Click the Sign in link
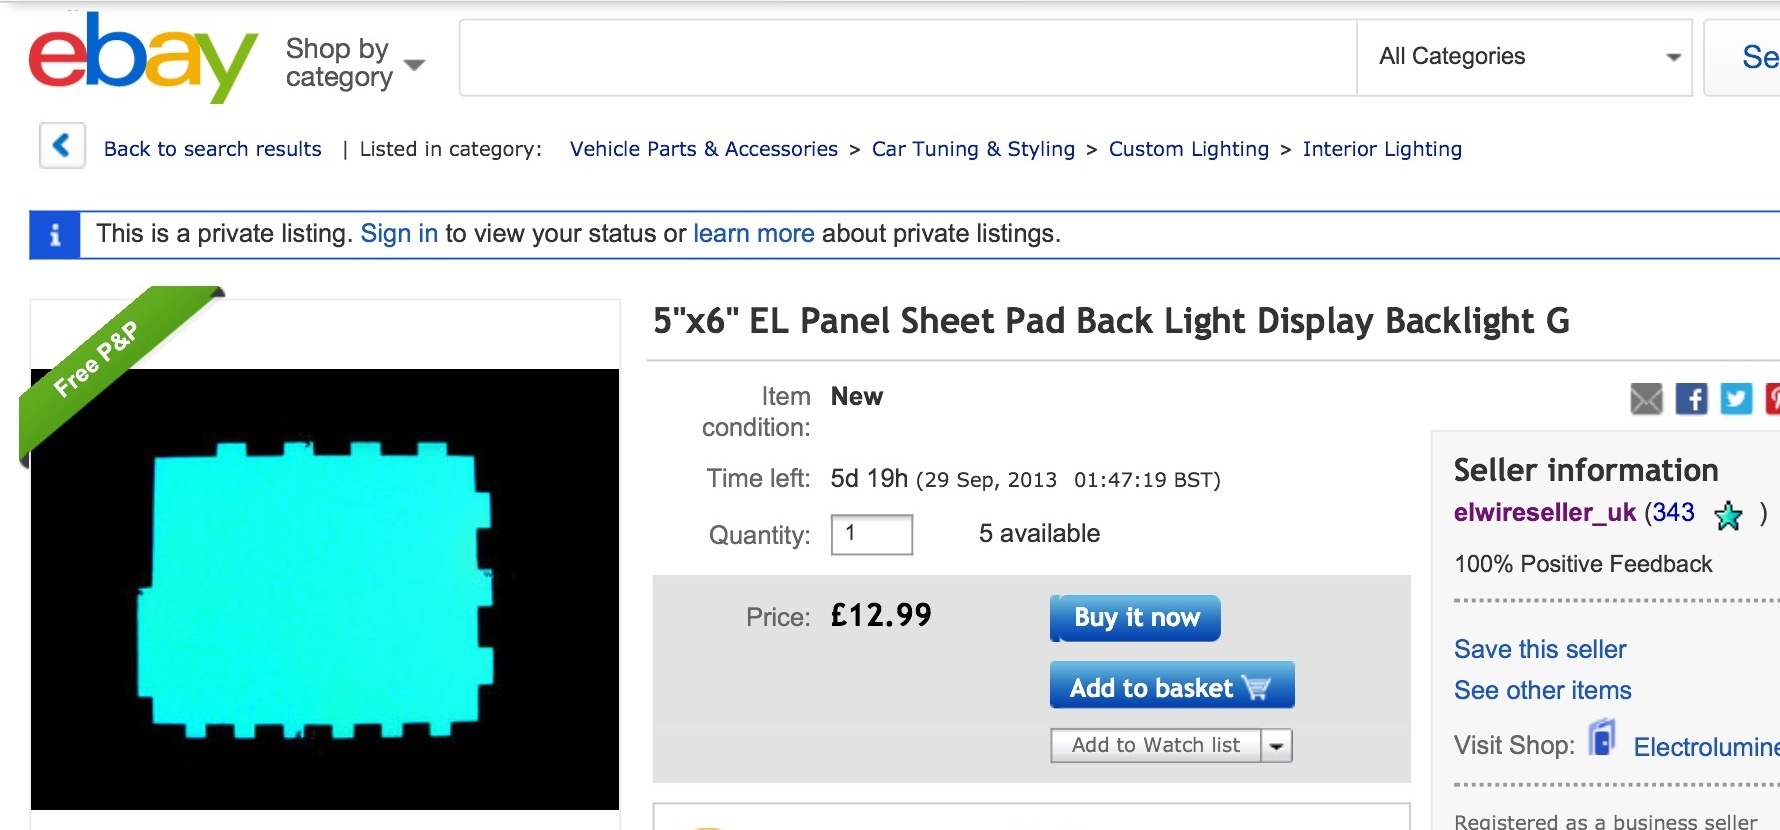Viewport: 1780px width, 830px height. (399, 234)
